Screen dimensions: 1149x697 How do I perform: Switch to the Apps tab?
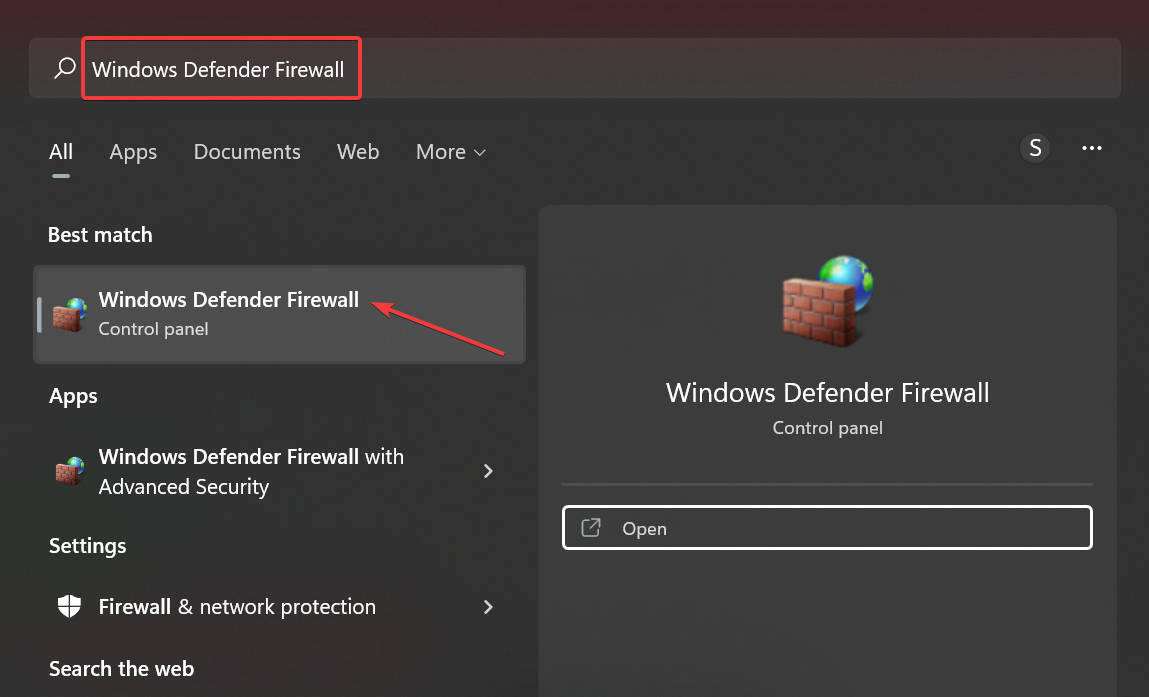(133, 152)
